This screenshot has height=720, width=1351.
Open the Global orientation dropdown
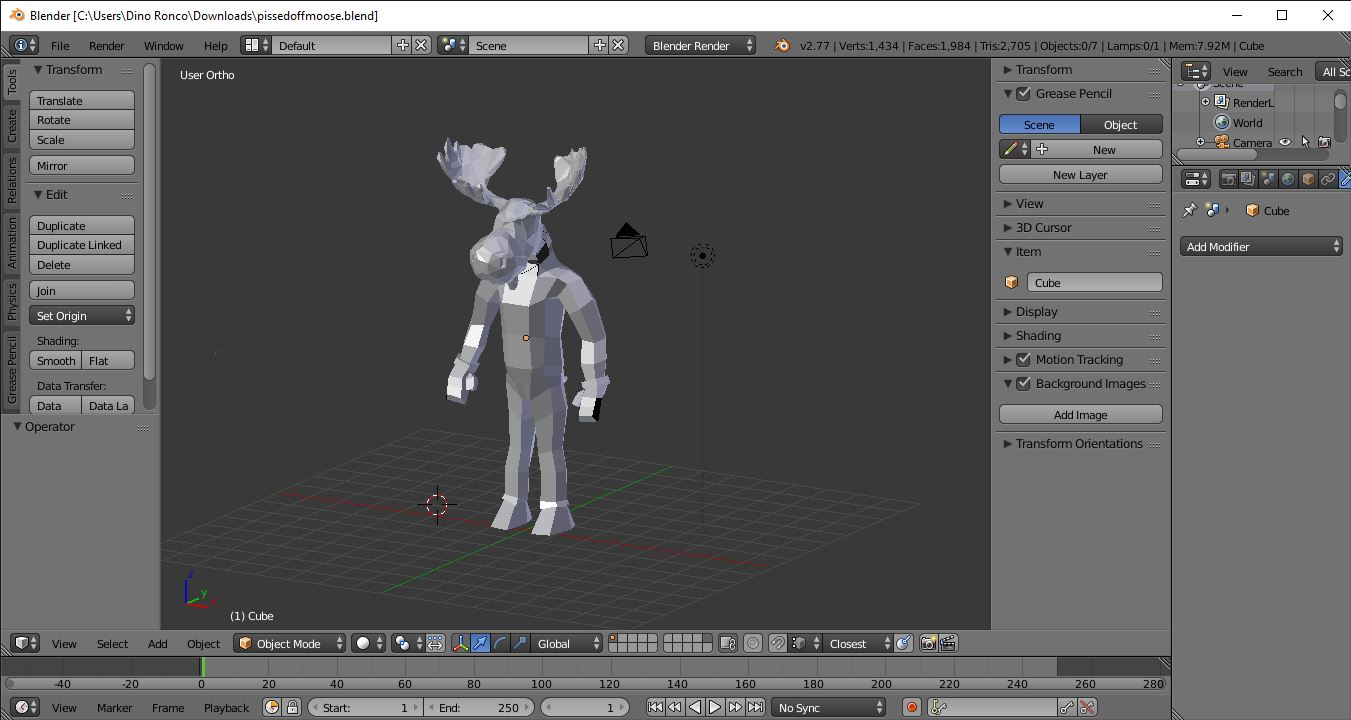tap(567, 643)
